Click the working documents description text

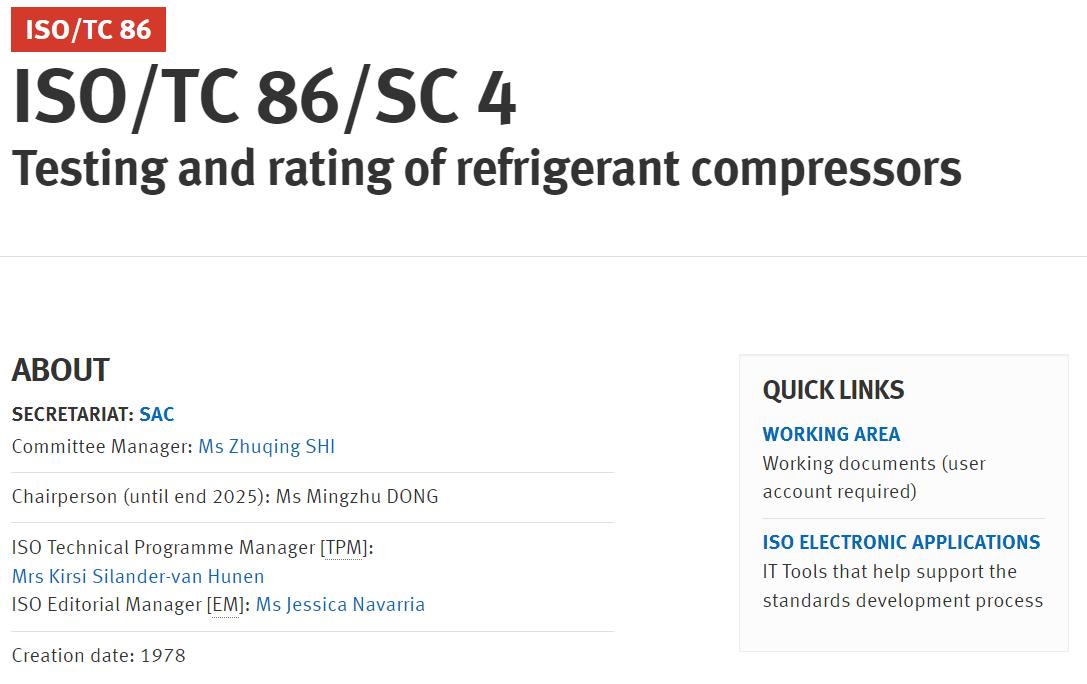874,477
